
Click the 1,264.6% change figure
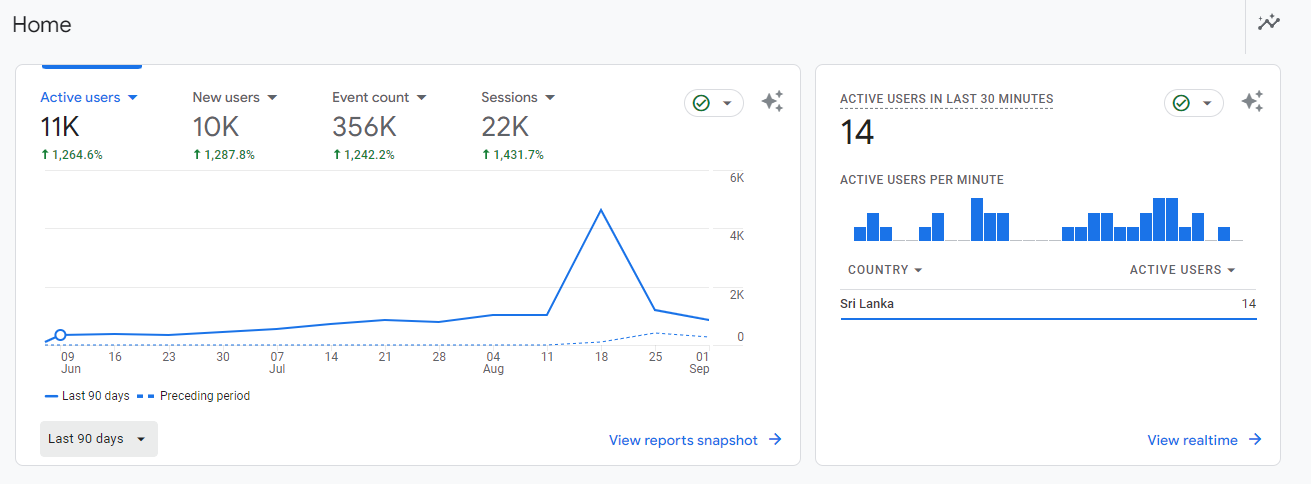(x=71, y=155)
